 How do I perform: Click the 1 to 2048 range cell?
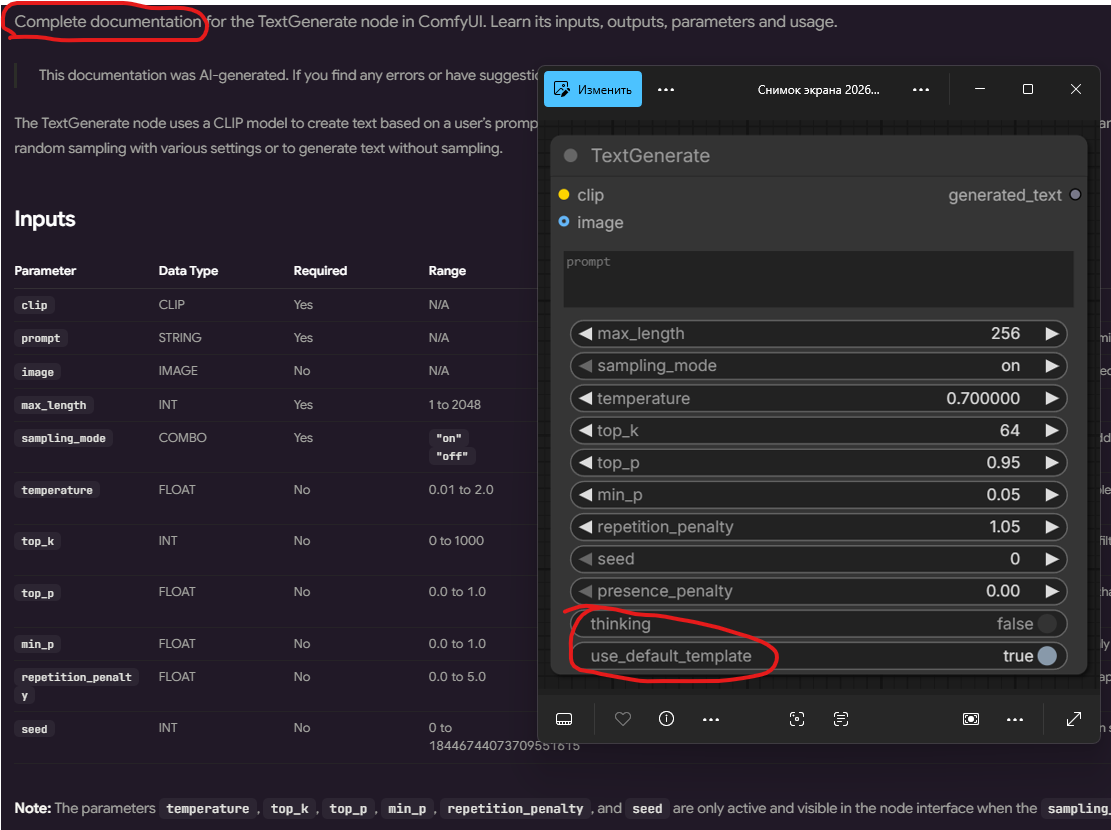point(455,405)
